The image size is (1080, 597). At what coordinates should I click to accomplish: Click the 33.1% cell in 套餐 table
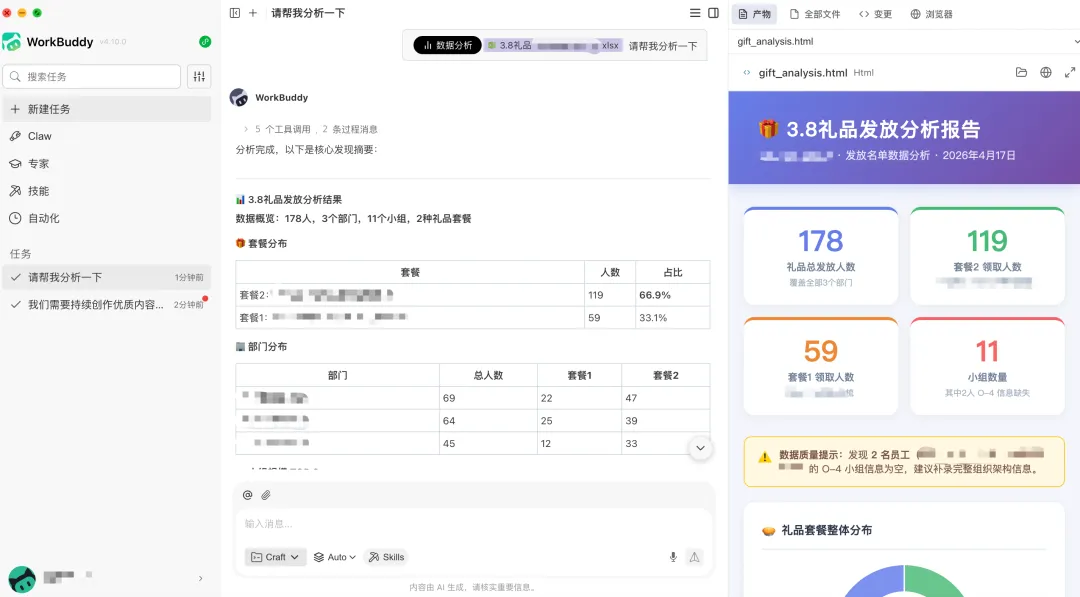click(x=672, y=317)
